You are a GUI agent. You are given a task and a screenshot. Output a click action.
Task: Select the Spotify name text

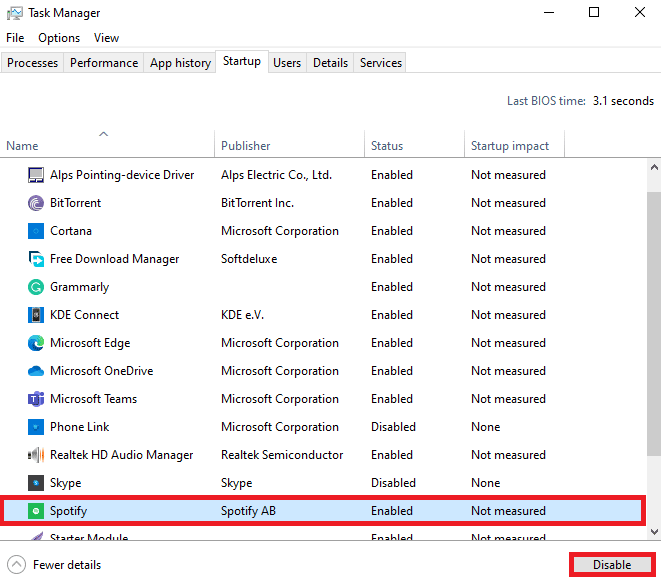click(x=68, y=511)
